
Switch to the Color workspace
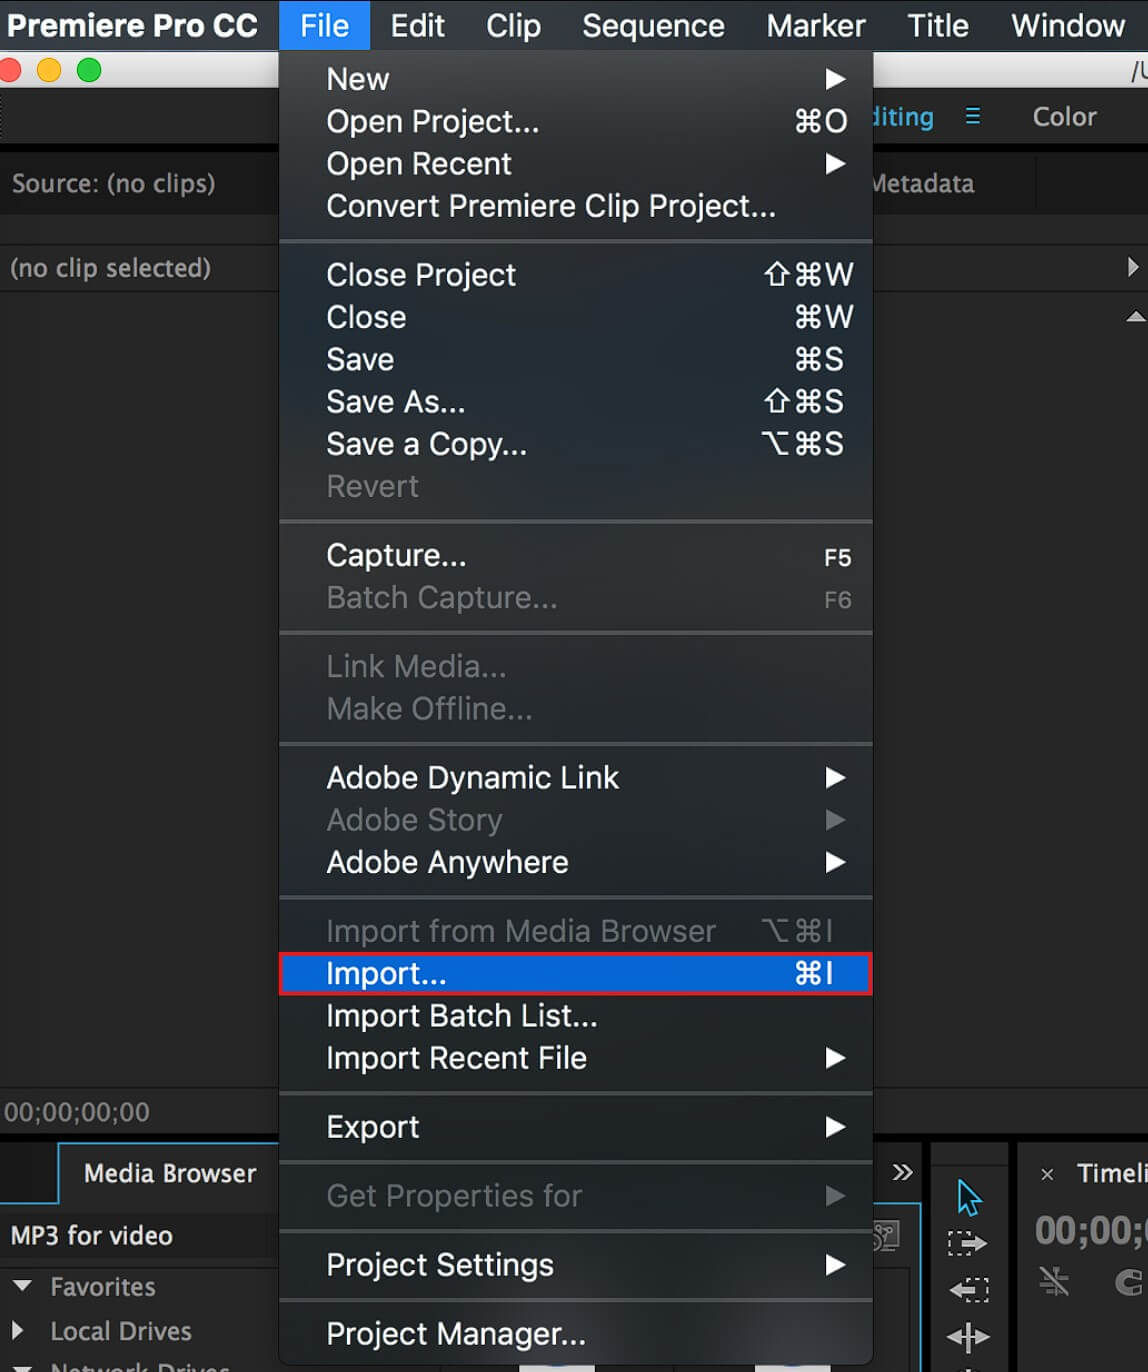coord(1064,117)
